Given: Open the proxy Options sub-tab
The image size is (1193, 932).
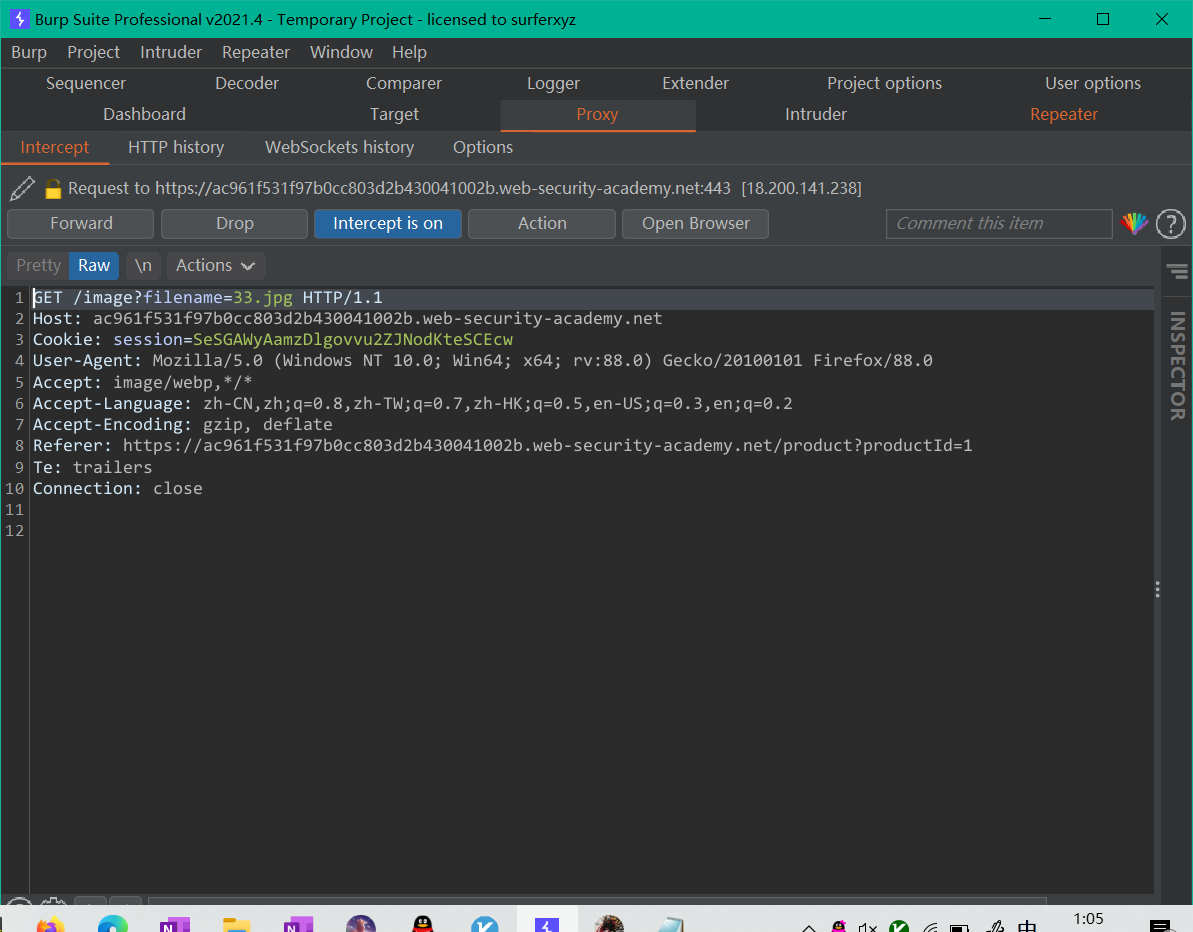Looking at the screenshot, I should tap(482, 148).
